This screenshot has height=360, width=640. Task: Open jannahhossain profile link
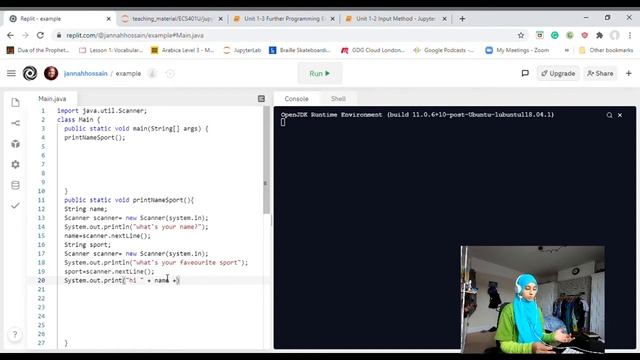[x=85, y=73]
